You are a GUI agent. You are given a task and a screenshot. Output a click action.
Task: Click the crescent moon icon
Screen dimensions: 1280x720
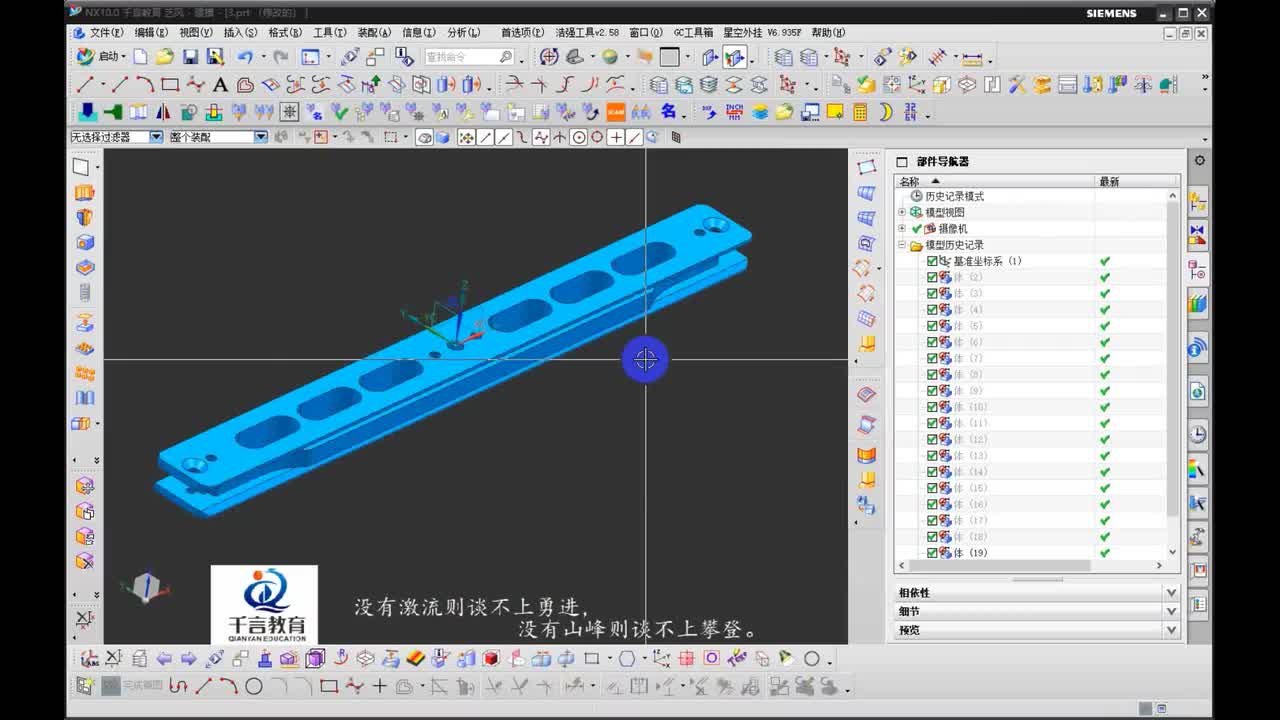pyautogui.click(x=885, y=112)
